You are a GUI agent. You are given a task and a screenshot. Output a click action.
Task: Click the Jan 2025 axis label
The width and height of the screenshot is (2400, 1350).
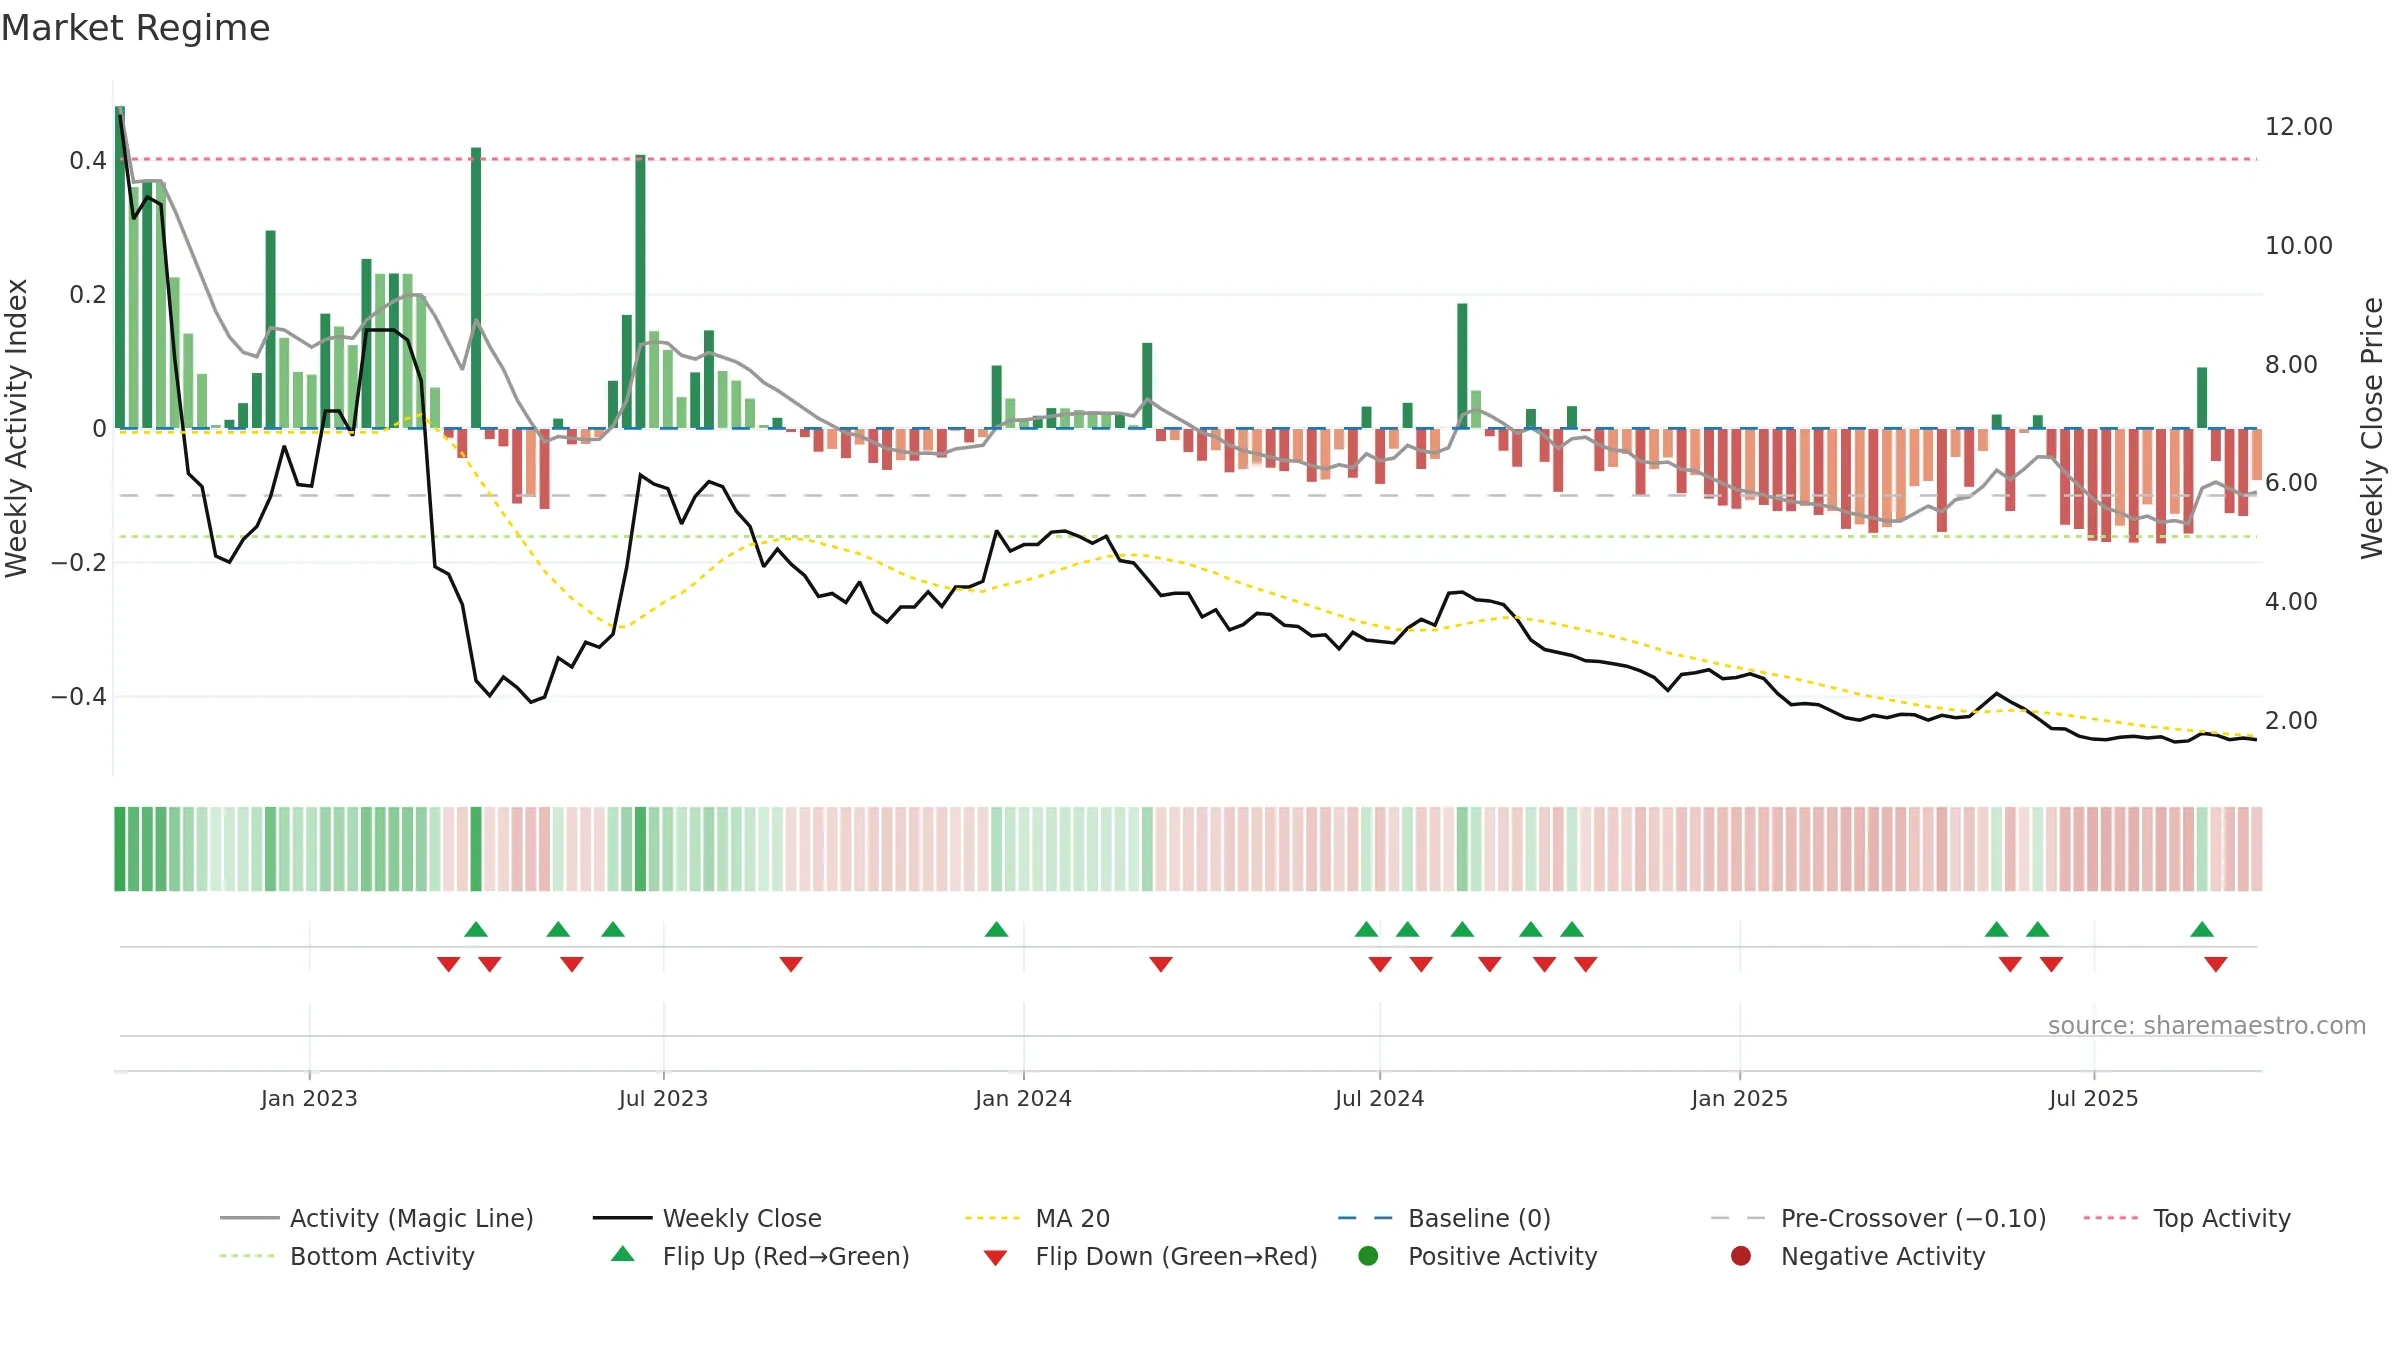[1739, 1098]
